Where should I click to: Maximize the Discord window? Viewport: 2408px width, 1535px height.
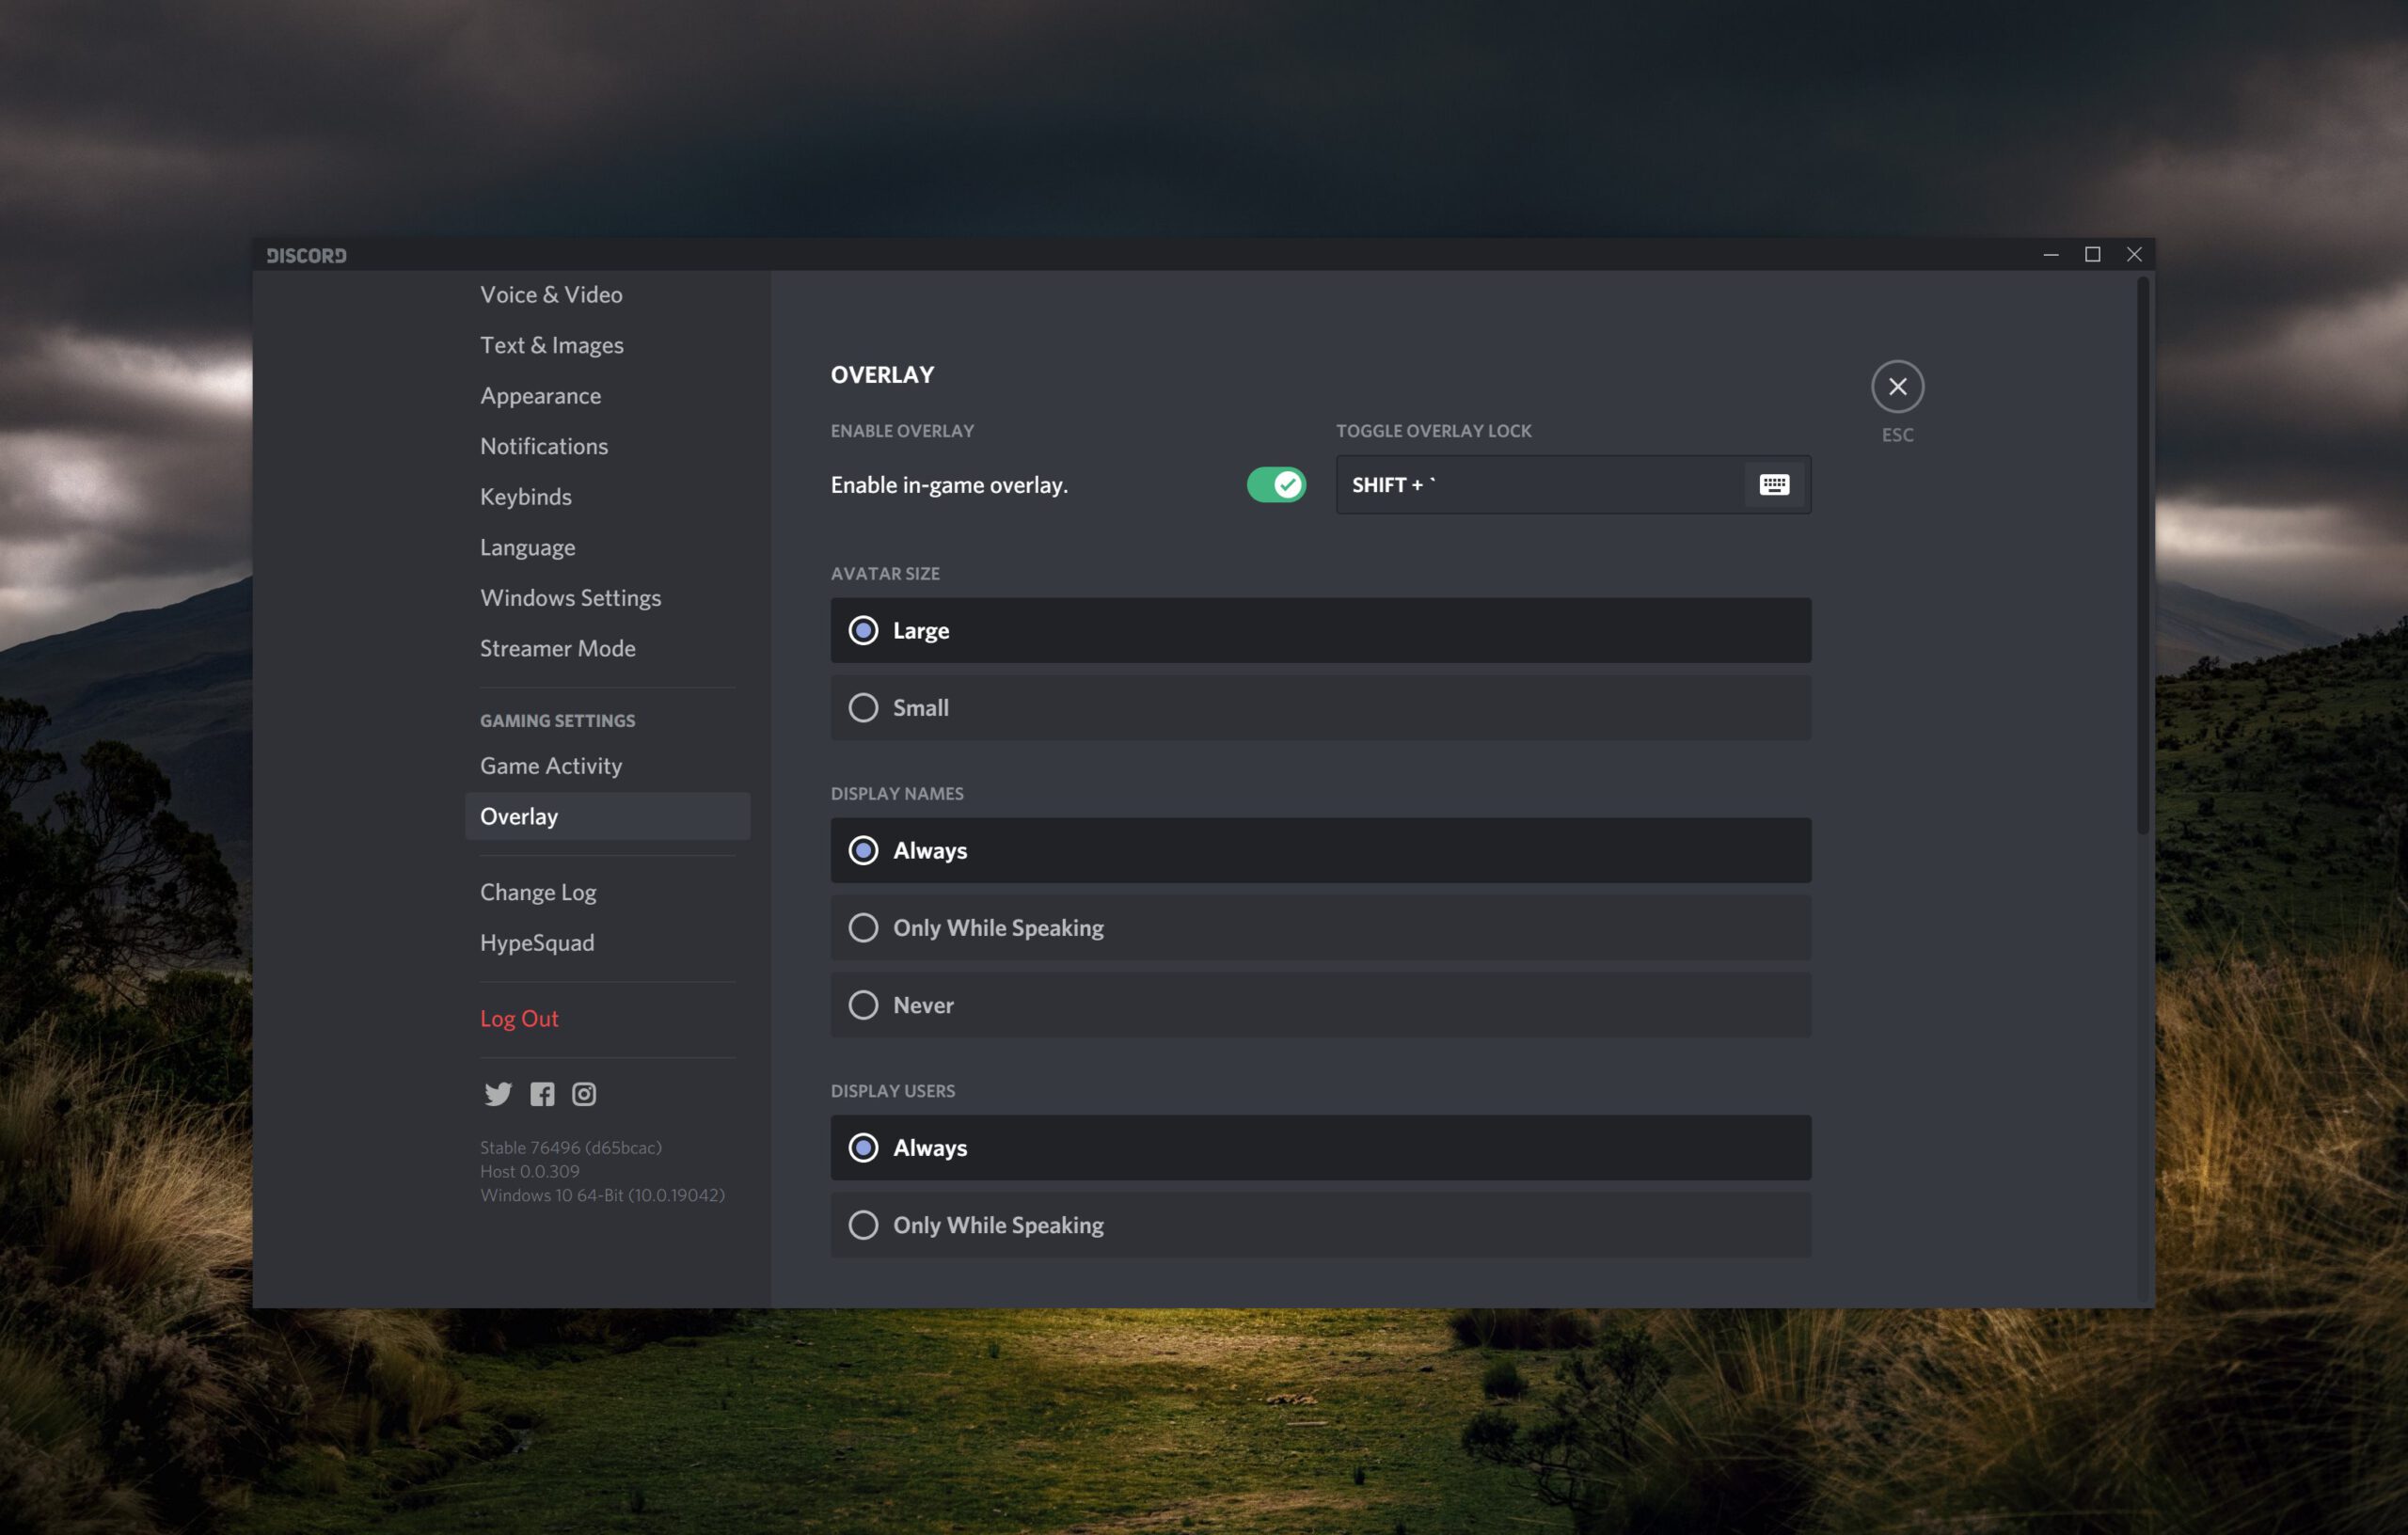coord(2092,255)
